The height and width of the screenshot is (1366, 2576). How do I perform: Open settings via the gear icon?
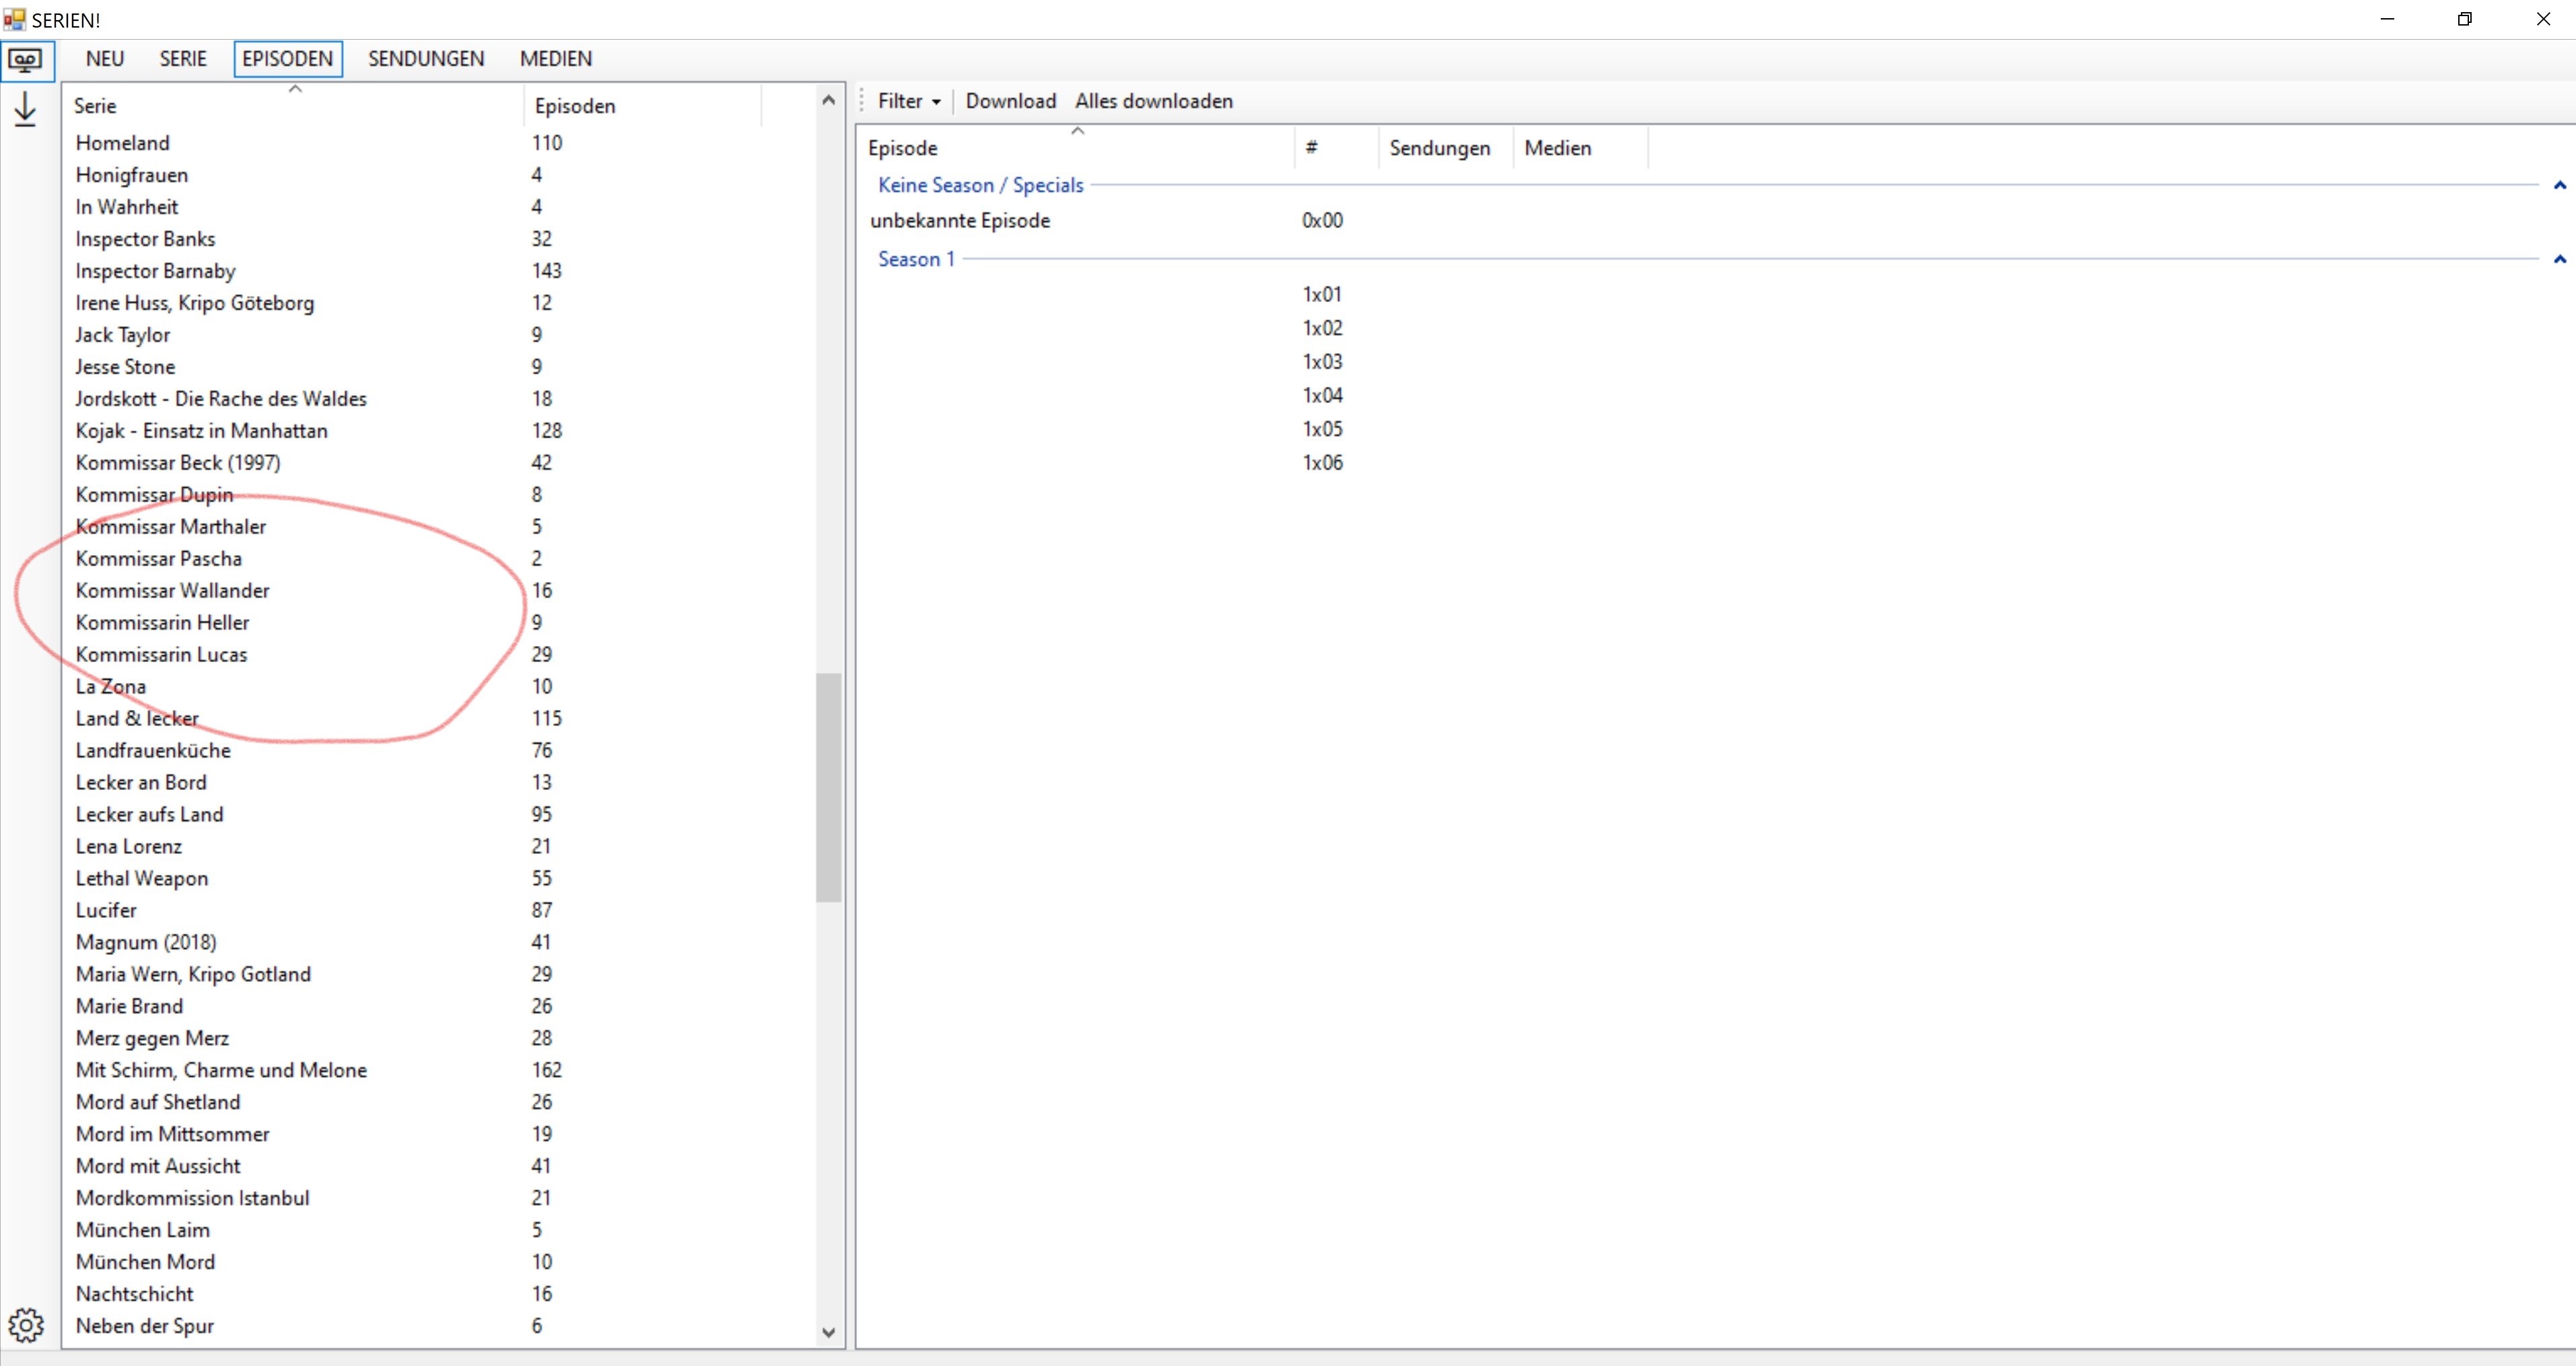point(26,1325)
